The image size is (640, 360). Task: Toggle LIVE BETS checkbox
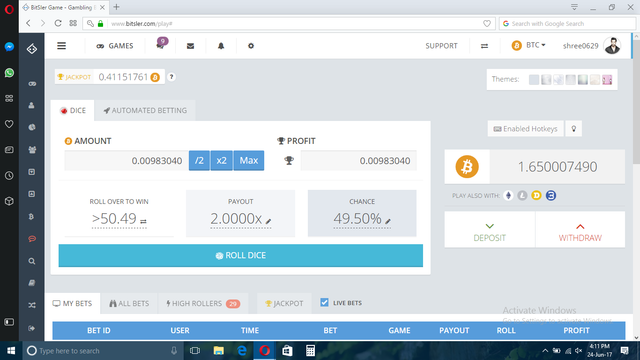pos(324,302)
